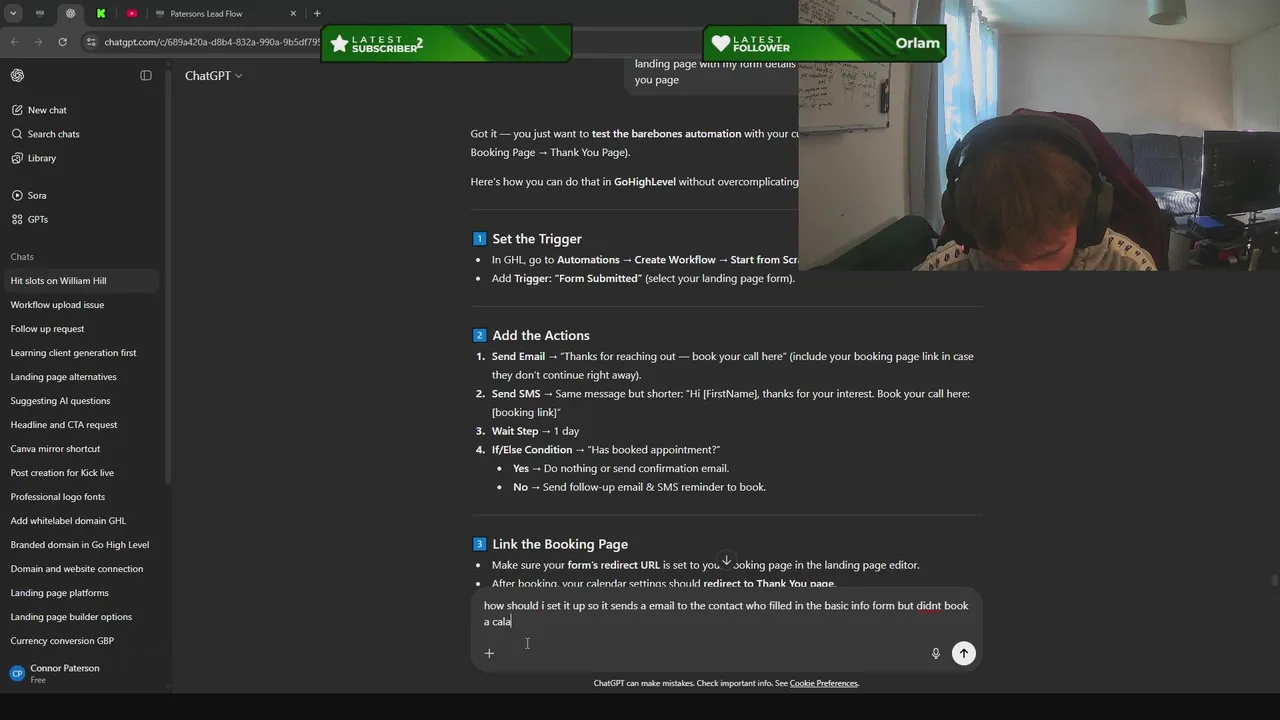Send the message with the arrow button
1280x720 pixels.
(x=964, y=653)
